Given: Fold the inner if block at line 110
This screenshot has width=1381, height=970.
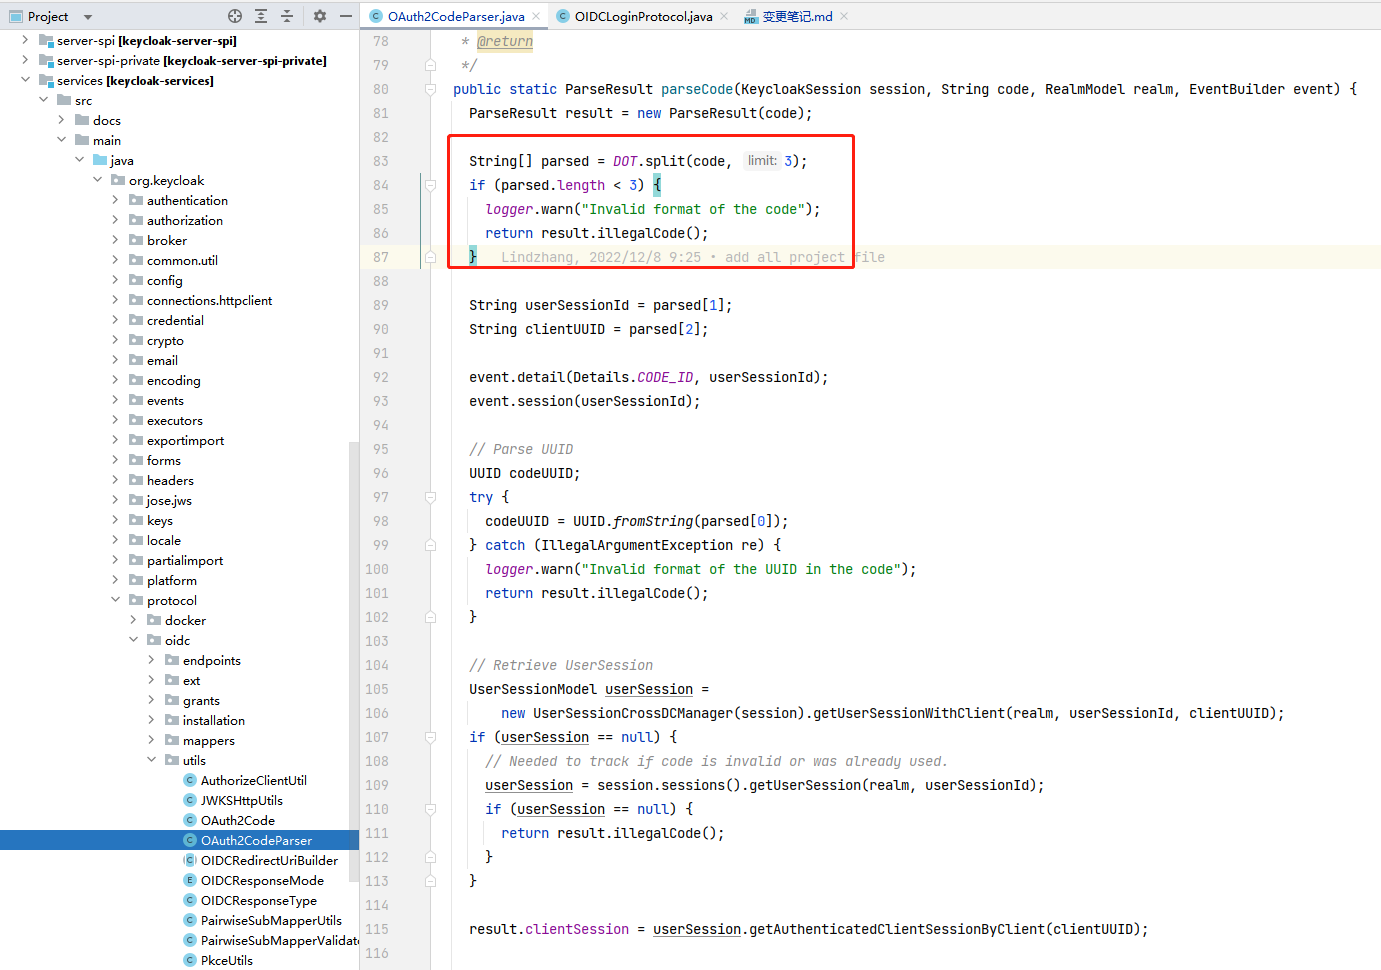Looking at the screenshot, I should [430, 809].
